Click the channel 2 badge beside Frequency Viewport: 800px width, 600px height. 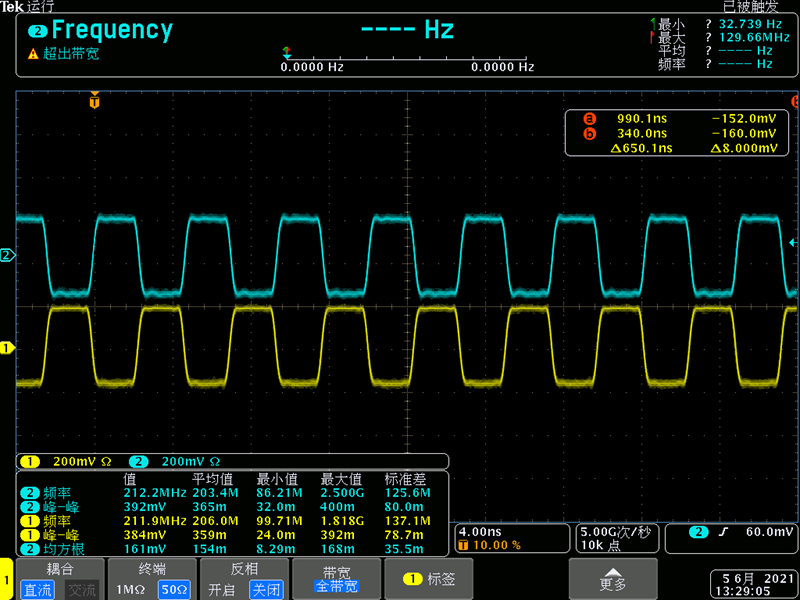pos(38,31)
